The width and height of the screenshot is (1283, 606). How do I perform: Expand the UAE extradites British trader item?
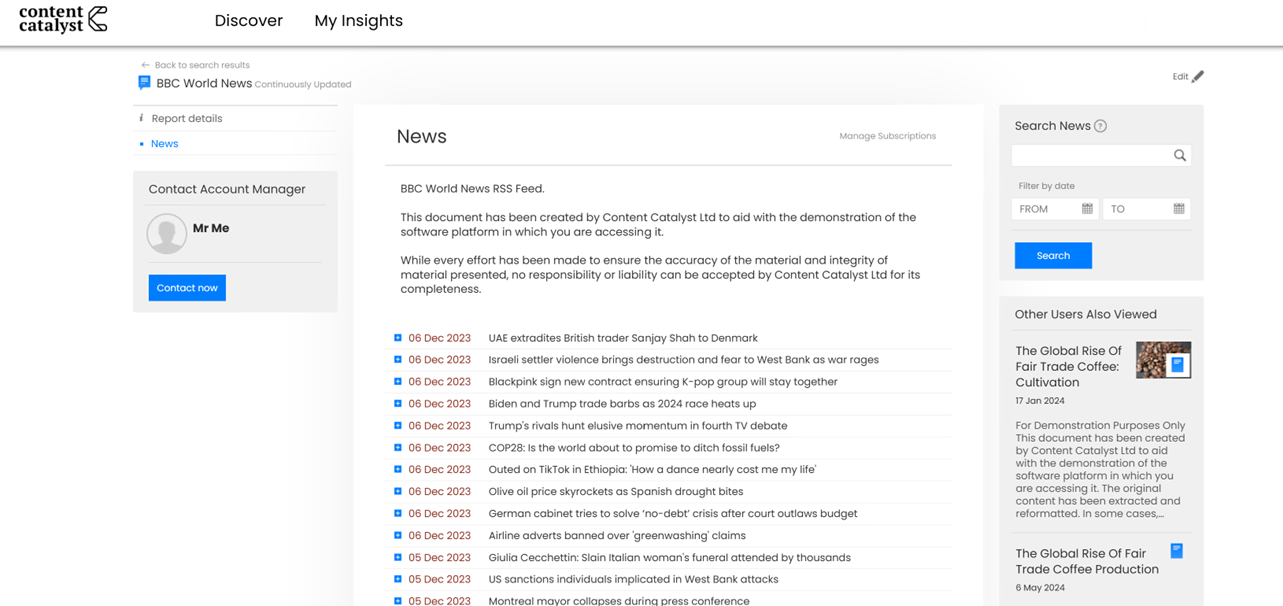(x=398, y=338)
